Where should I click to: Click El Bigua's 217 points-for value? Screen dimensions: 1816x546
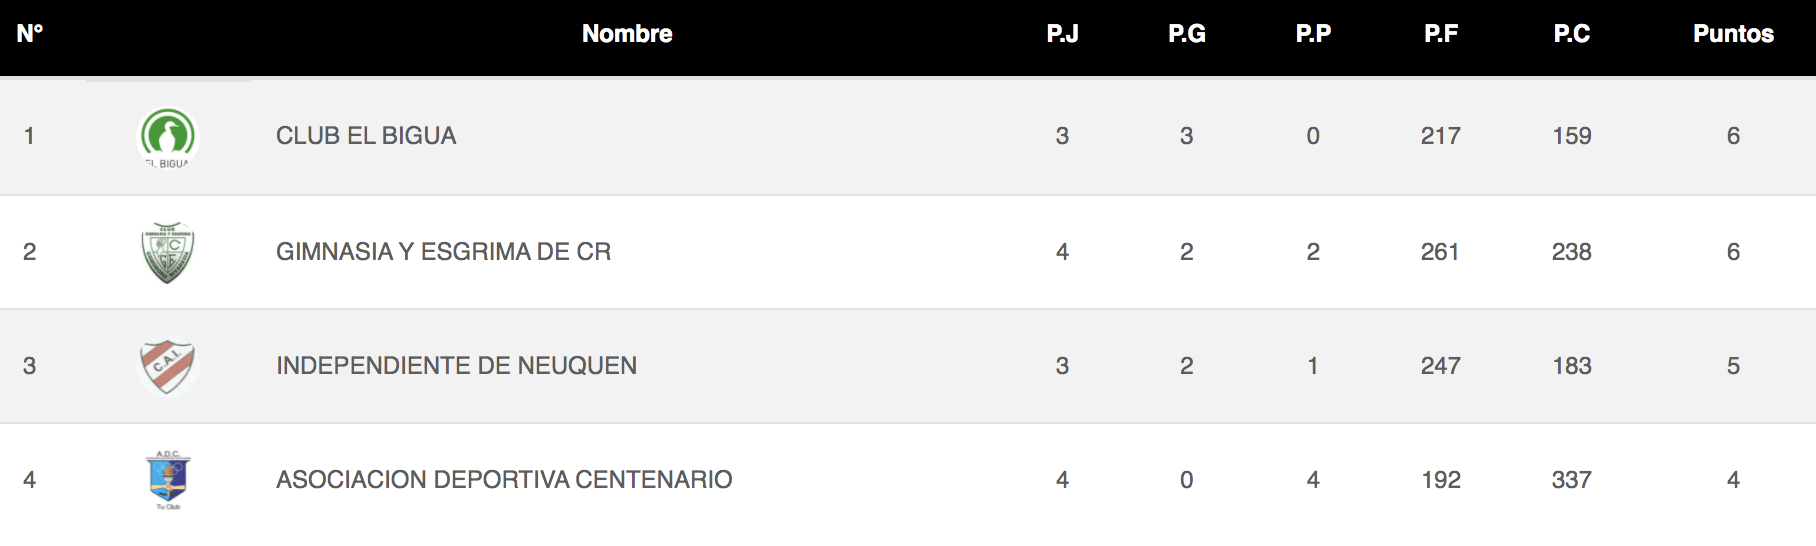point(1441,136)
